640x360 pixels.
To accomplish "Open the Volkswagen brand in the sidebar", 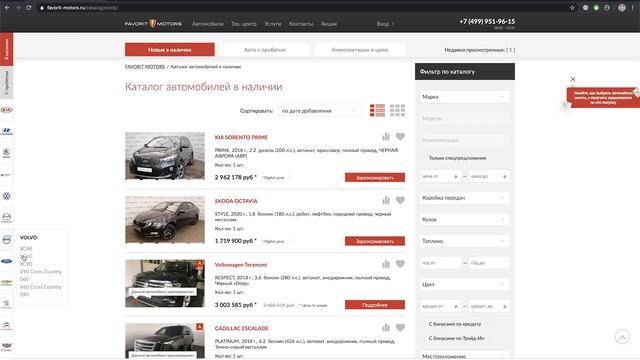I will point(7,196).
